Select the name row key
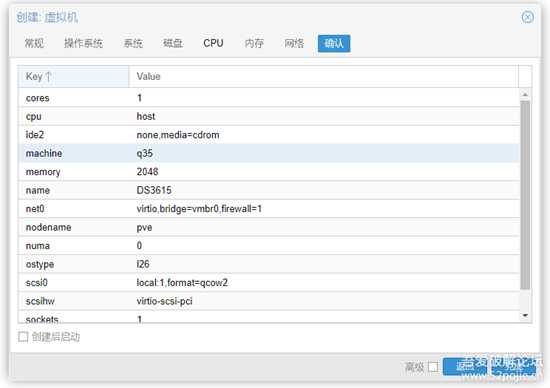550x388 pixels. tap(38, 190)
